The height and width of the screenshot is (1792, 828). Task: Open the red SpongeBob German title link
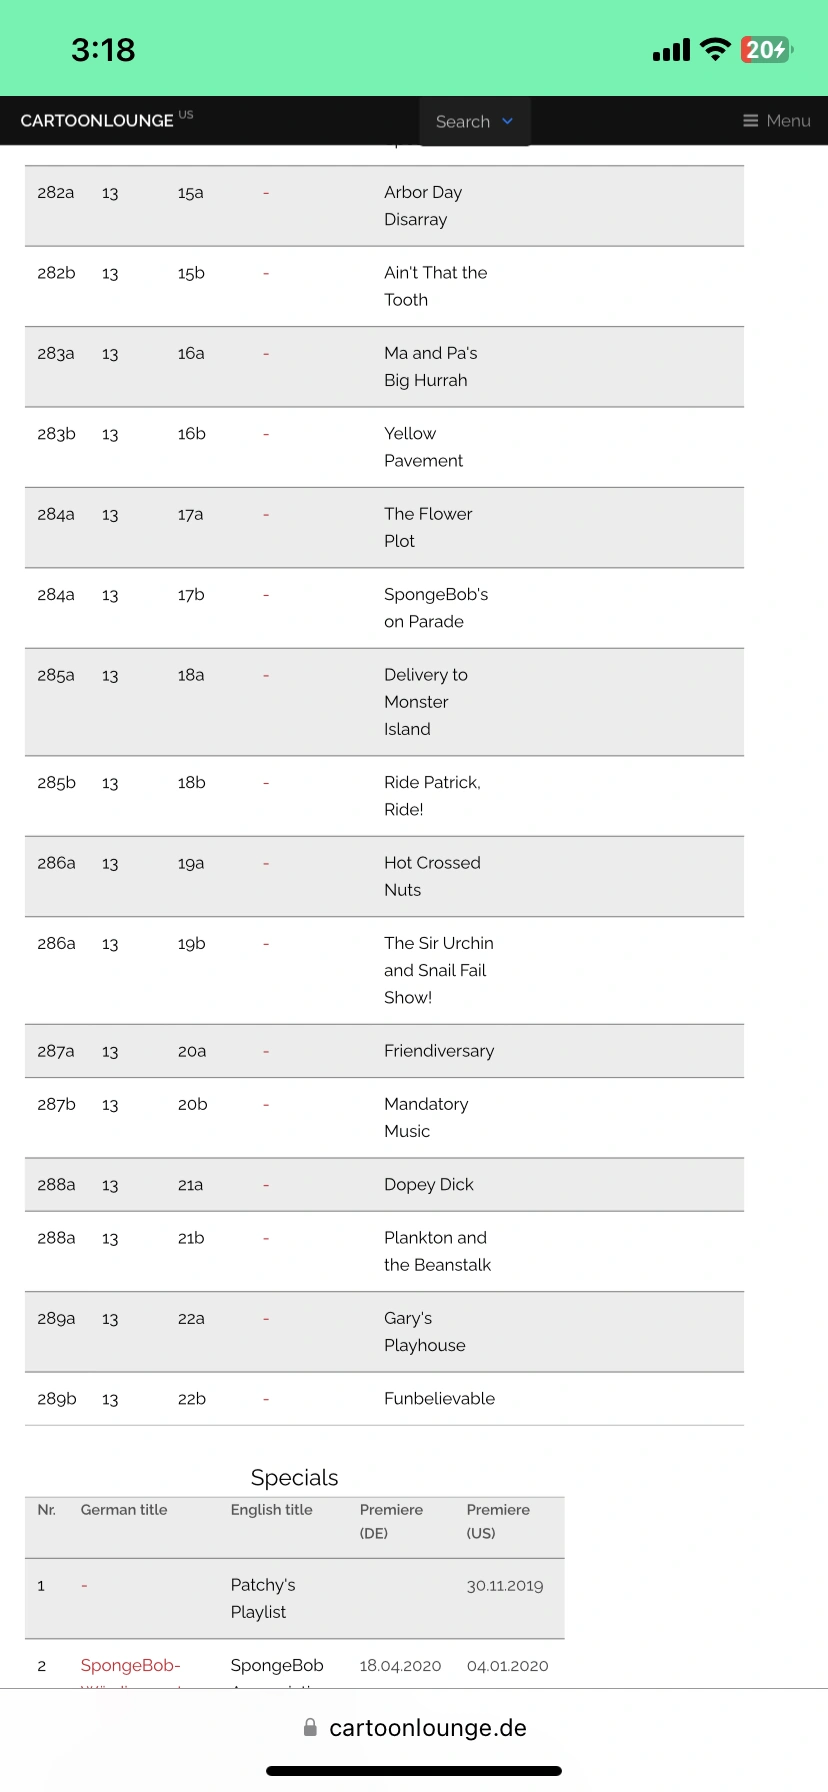click(130, 1666)
